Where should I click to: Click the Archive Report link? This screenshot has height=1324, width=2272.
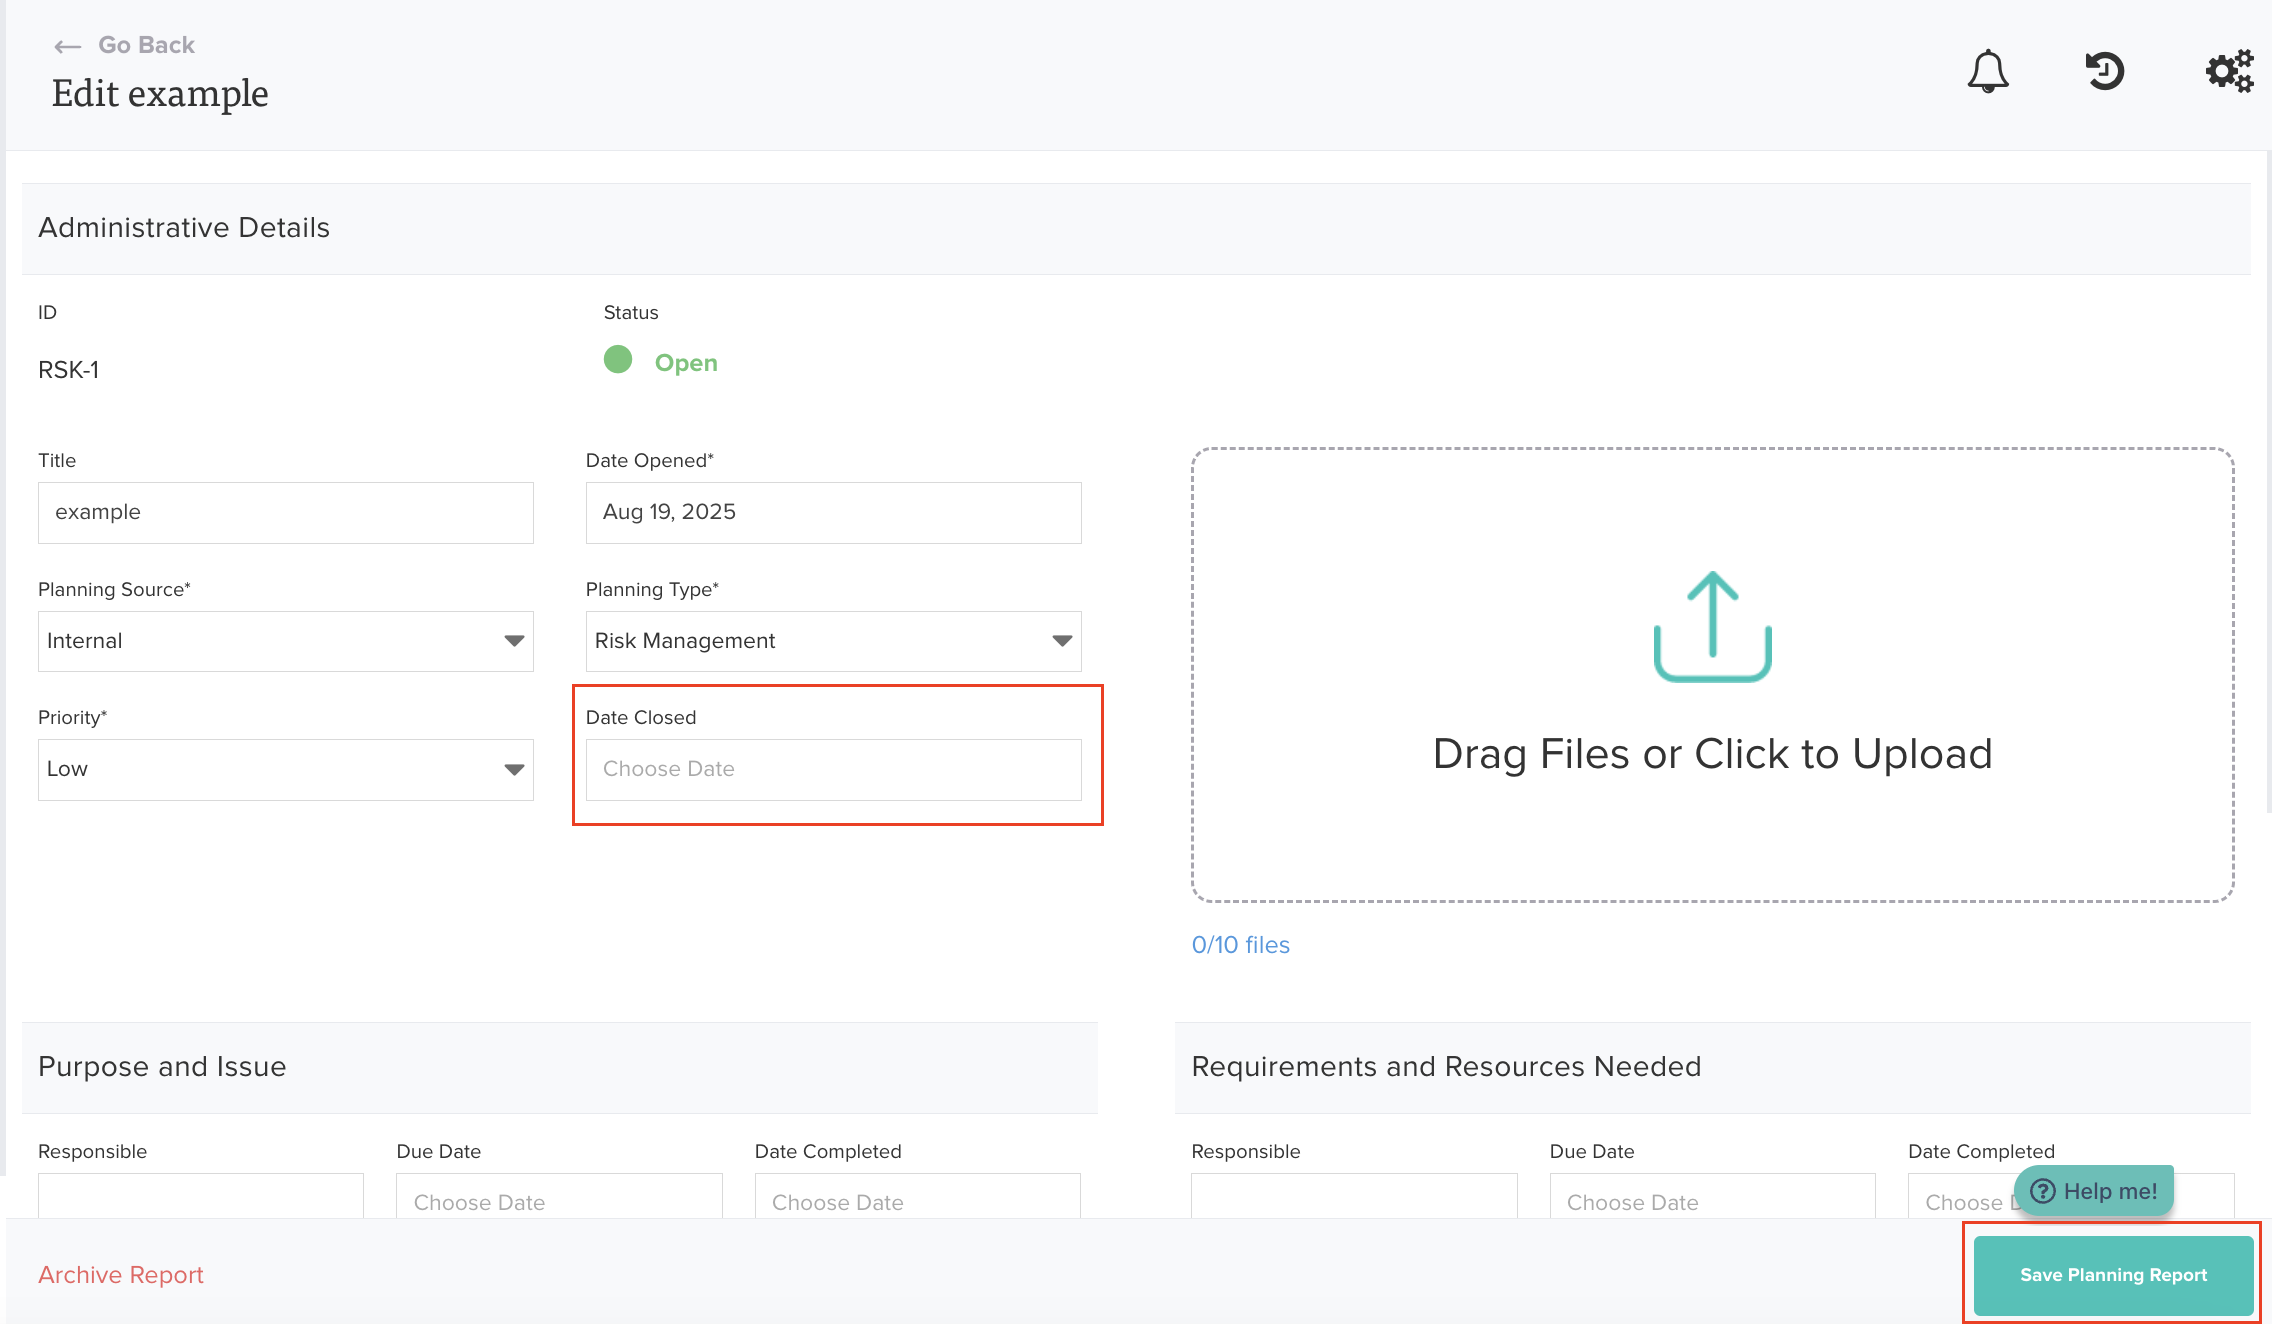tap(121, 1275)
